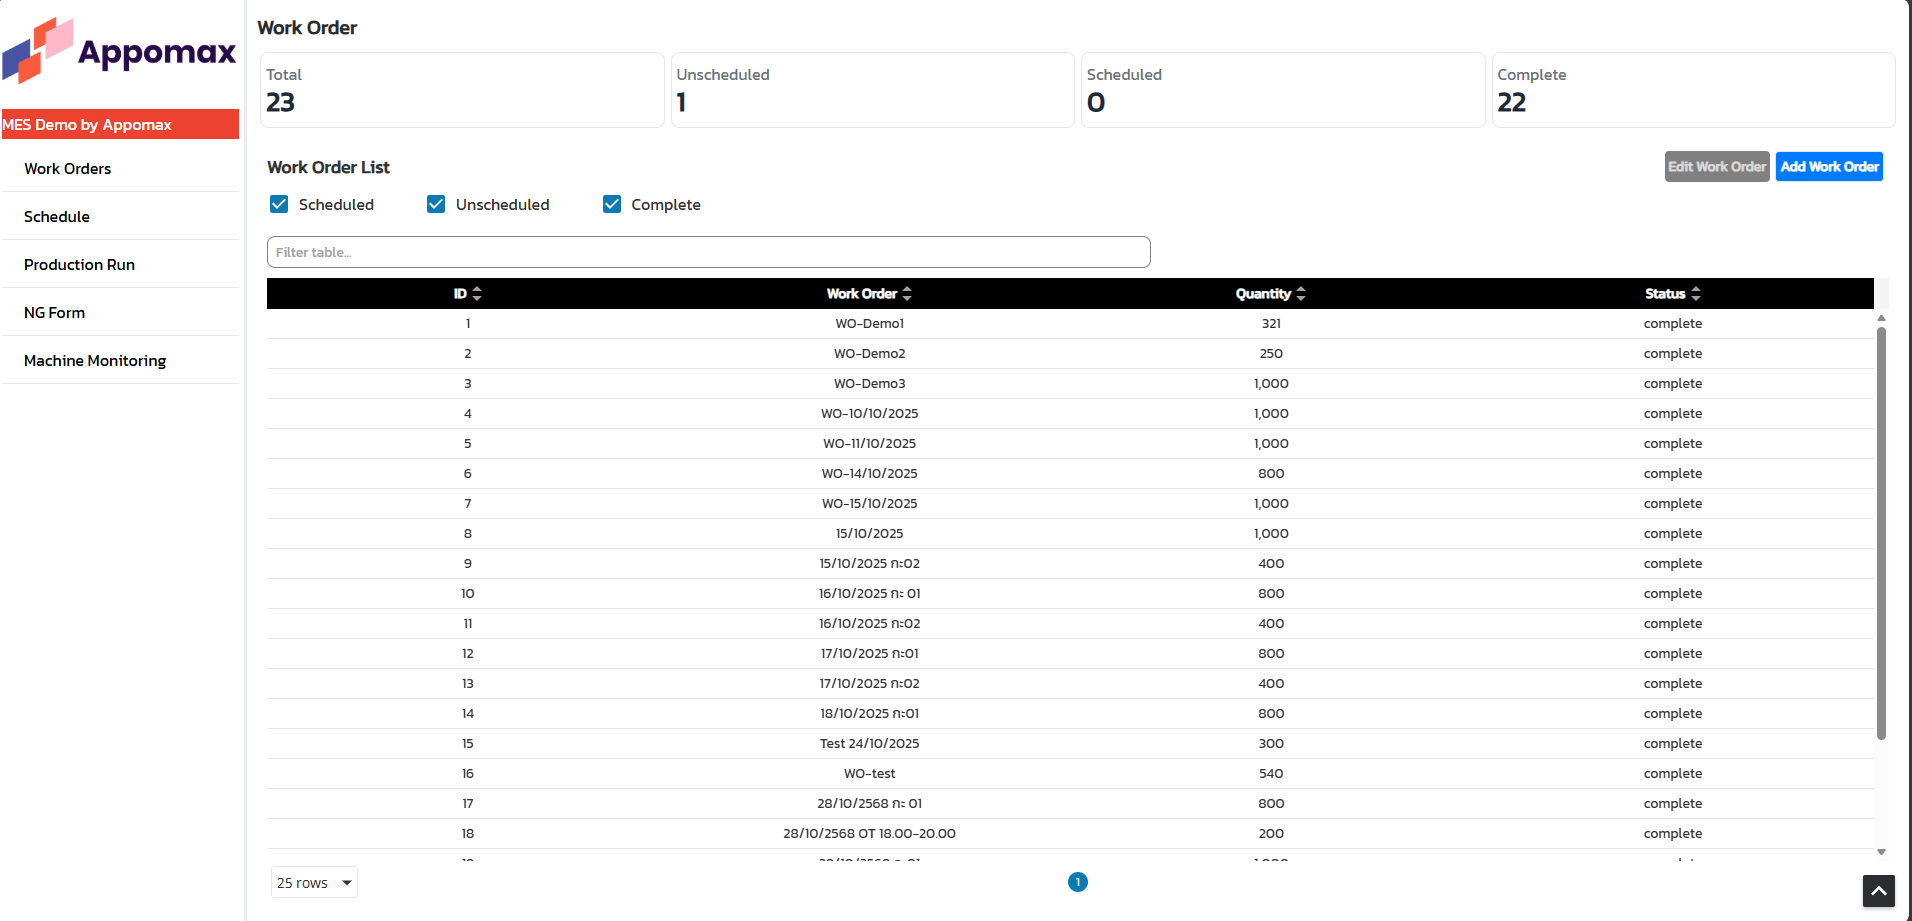This screenshot has width=1912, height=921.
Task: Sort by Quantity column arrows
Action: pos(1301,294)
